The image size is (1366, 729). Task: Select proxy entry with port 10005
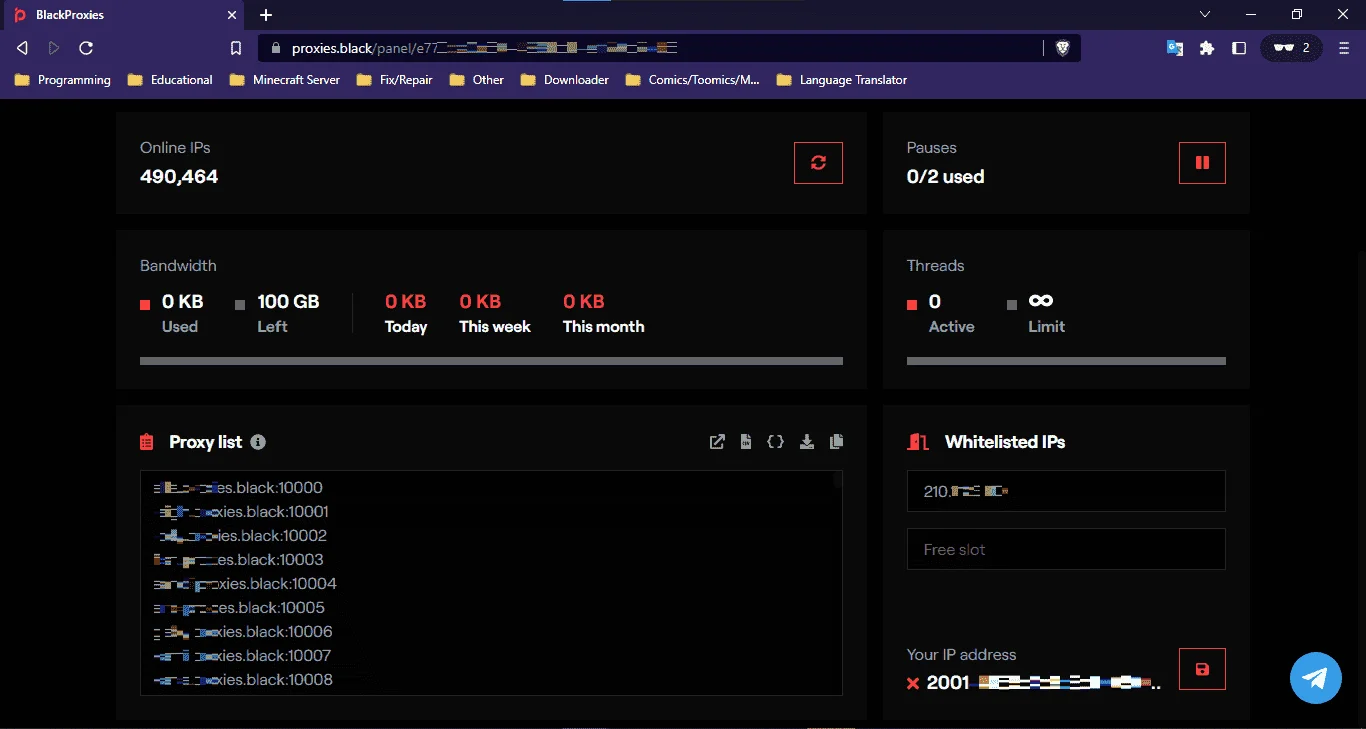tap(239, 608)
